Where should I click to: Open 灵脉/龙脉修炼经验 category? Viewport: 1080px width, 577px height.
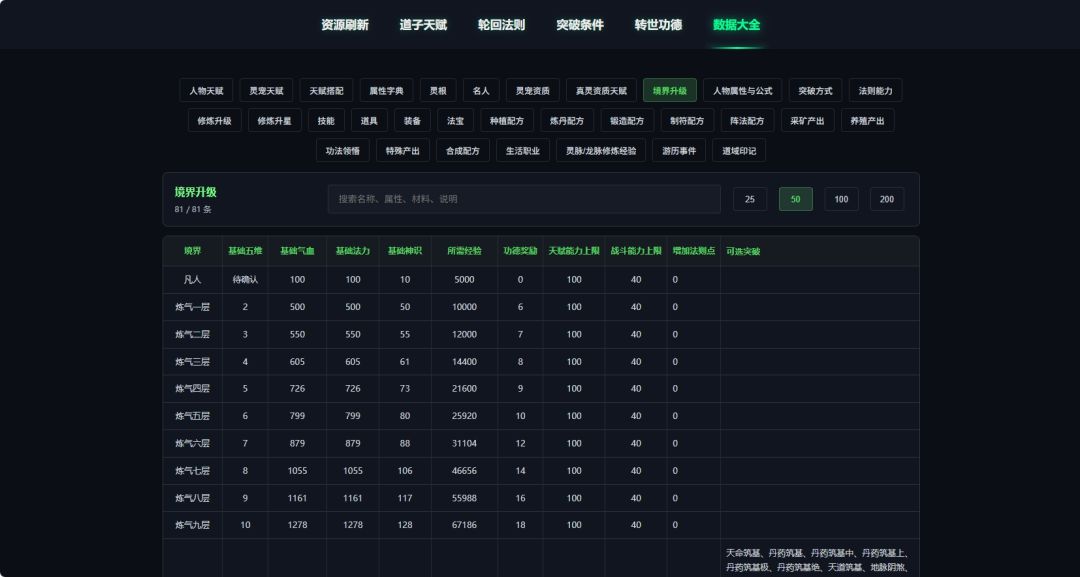[601, 151]
